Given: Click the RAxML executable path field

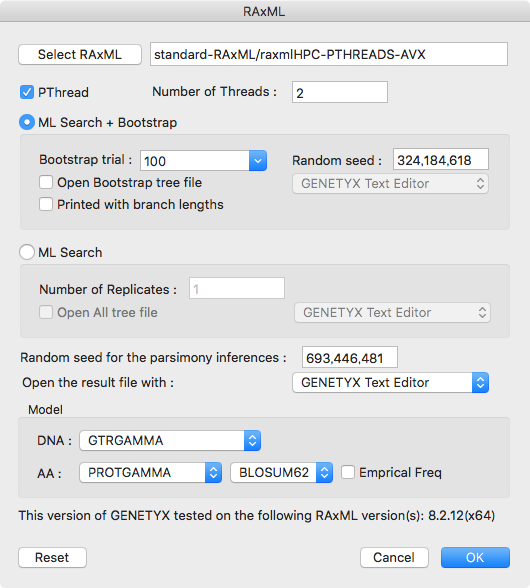Looking at the screenshot, I should [x=329, y=54].
